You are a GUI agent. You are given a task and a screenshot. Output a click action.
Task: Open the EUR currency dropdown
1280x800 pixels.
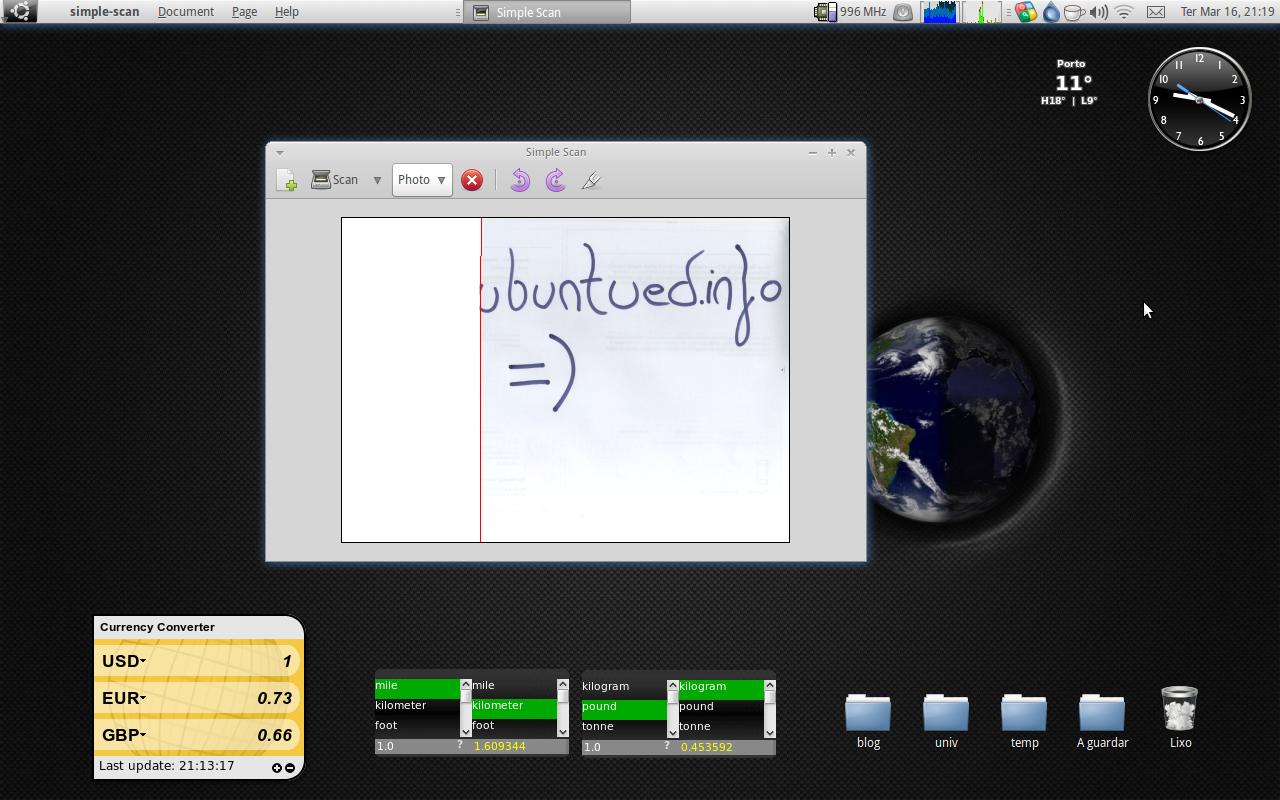(124, 698)
